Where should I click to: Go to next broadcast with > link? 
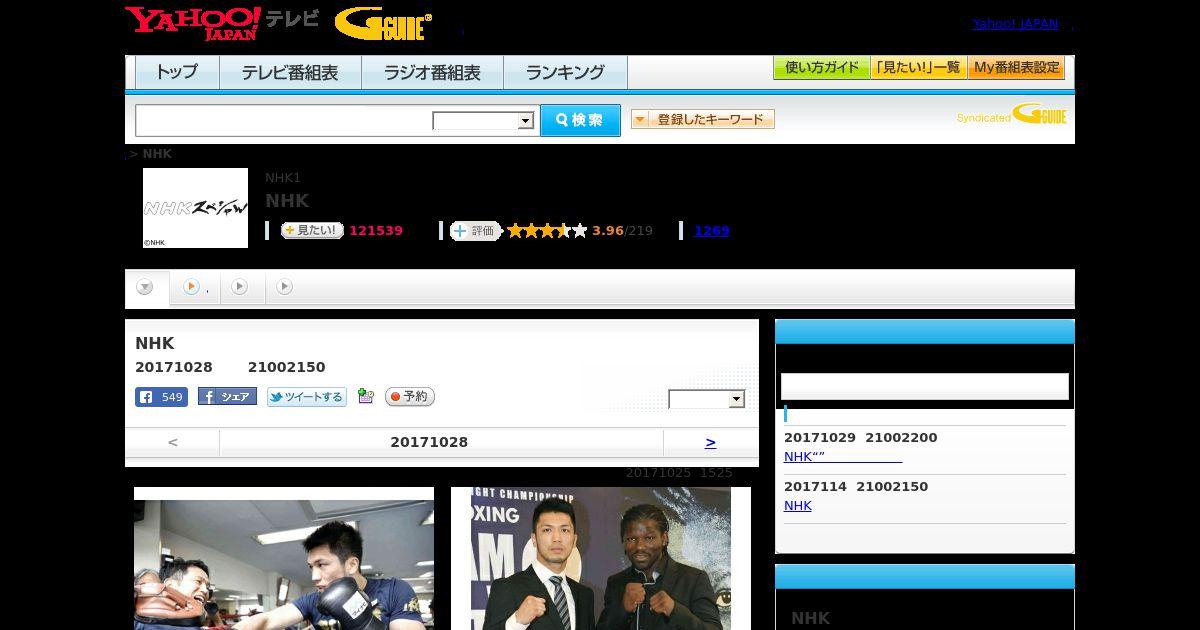click(x=710, y=442)
